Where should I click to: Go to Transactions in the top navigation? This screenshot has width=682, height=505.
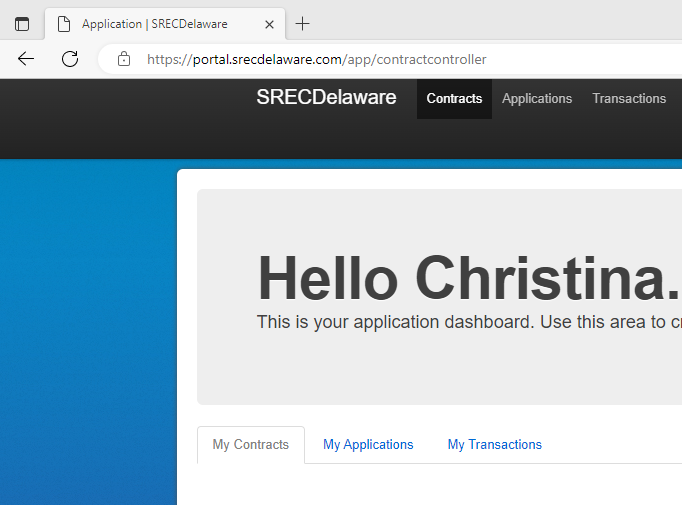[629, 99]
